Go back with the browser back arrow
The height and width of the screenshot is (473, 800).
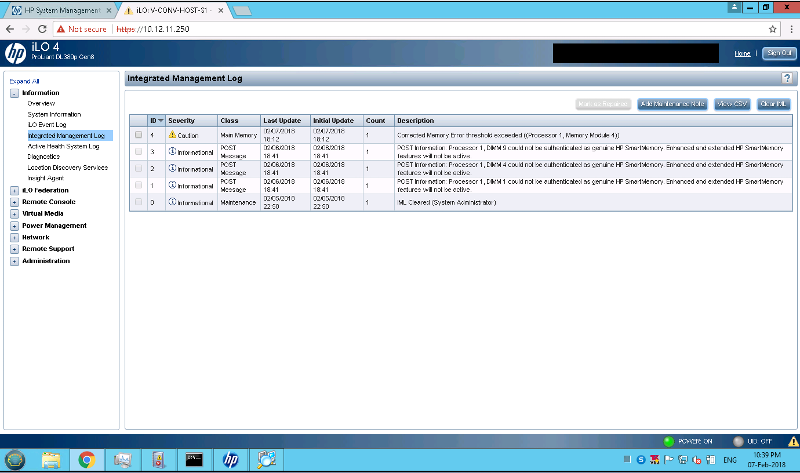(10, 29)
